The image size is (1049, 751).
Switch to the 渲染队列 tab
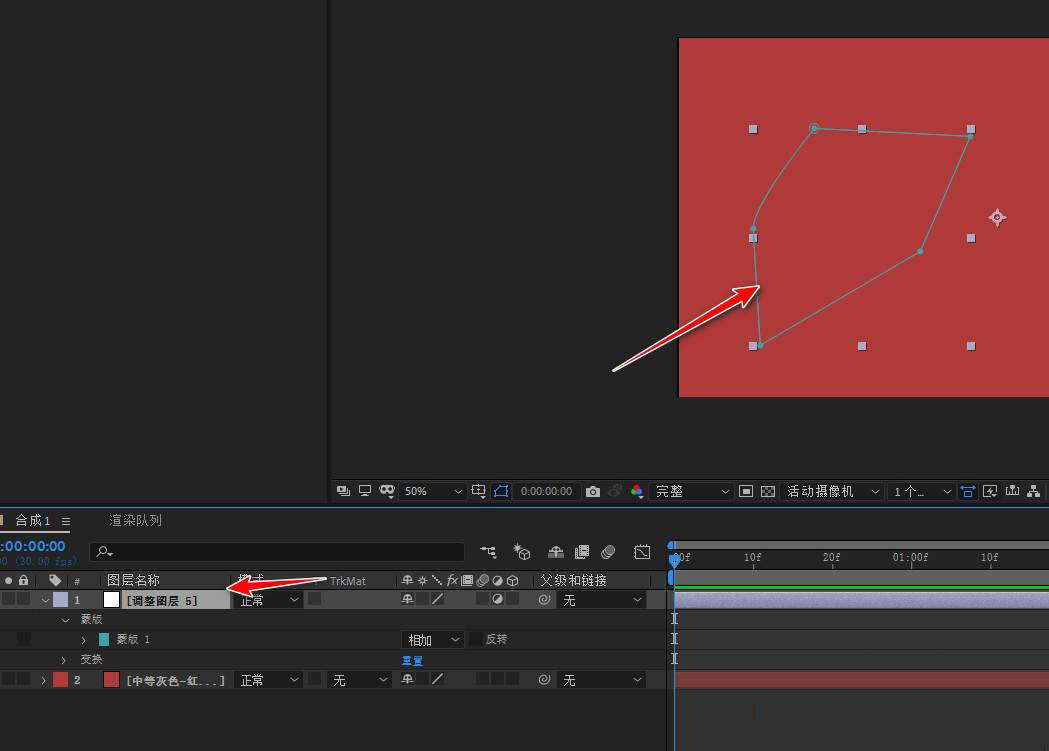click(x=135, y=520)
